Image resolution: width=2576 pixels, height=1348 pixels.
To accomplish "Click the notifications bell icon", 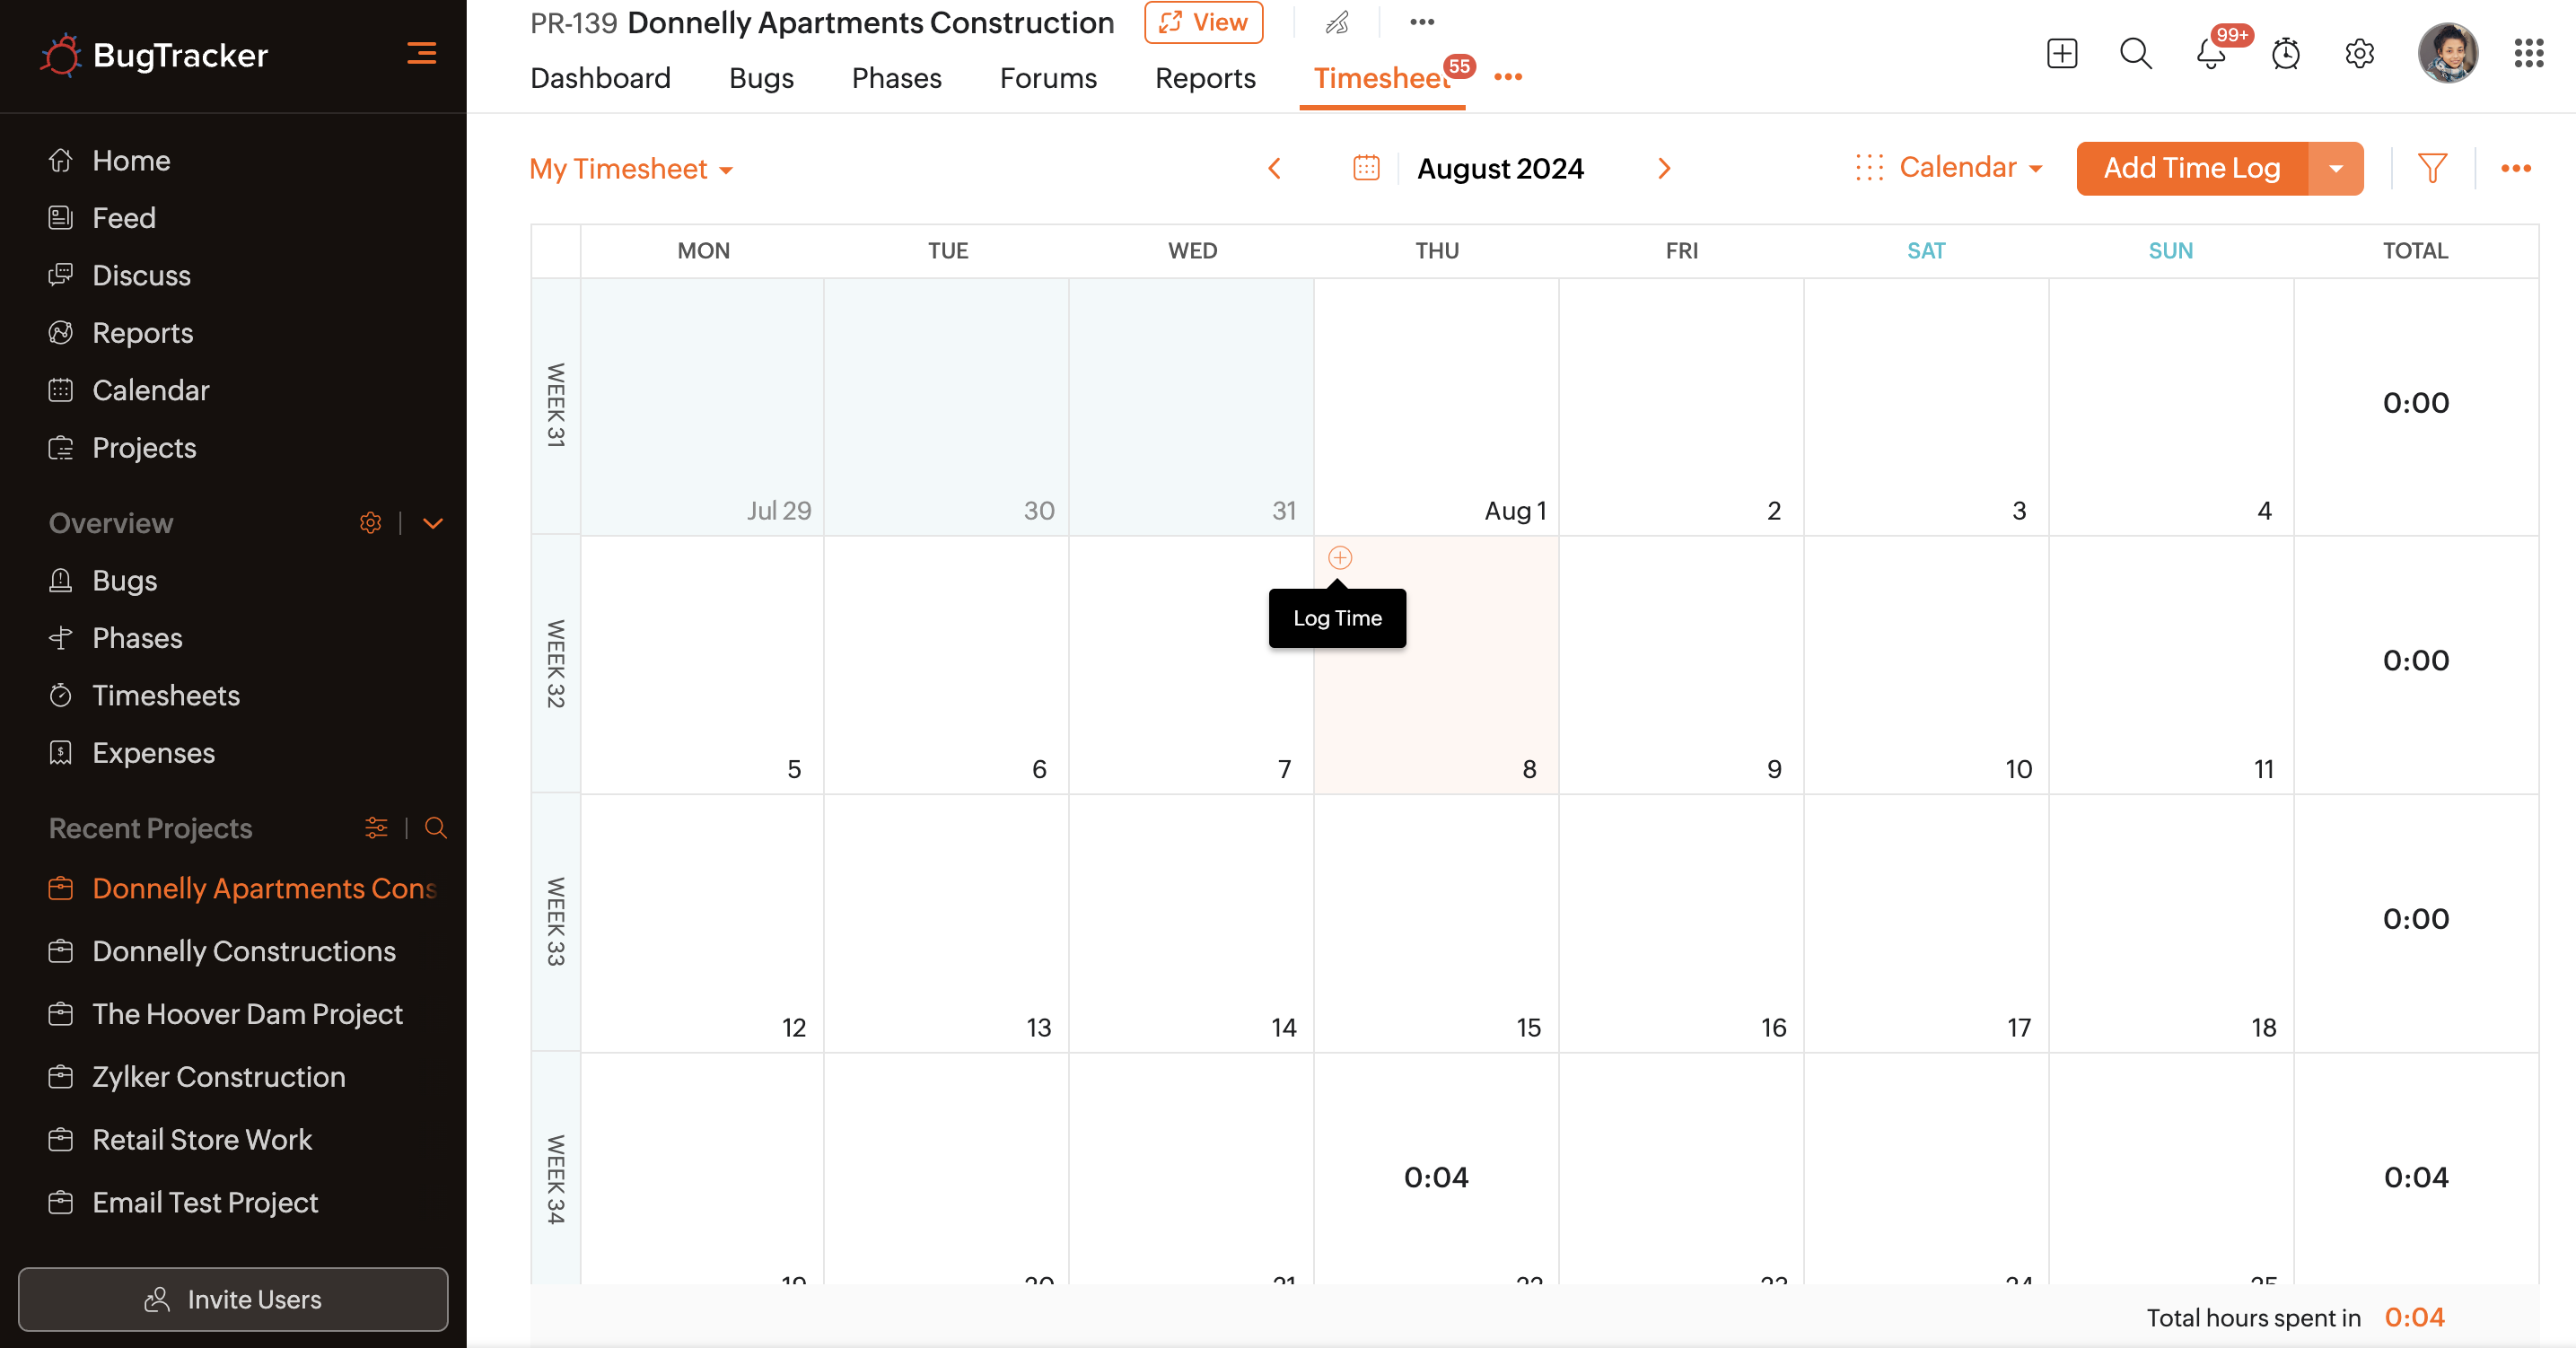I will coord(2210,54).
